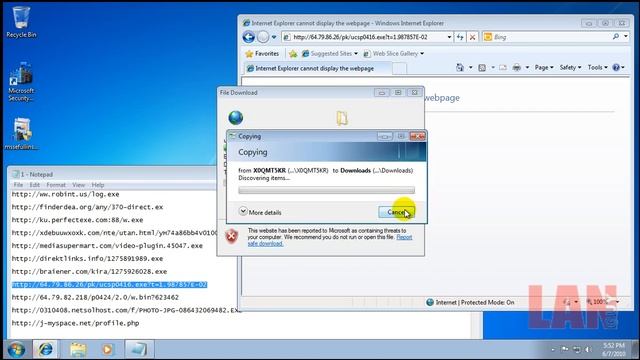
Task: Open Favorites star button
Action: [x=262, y=53]
